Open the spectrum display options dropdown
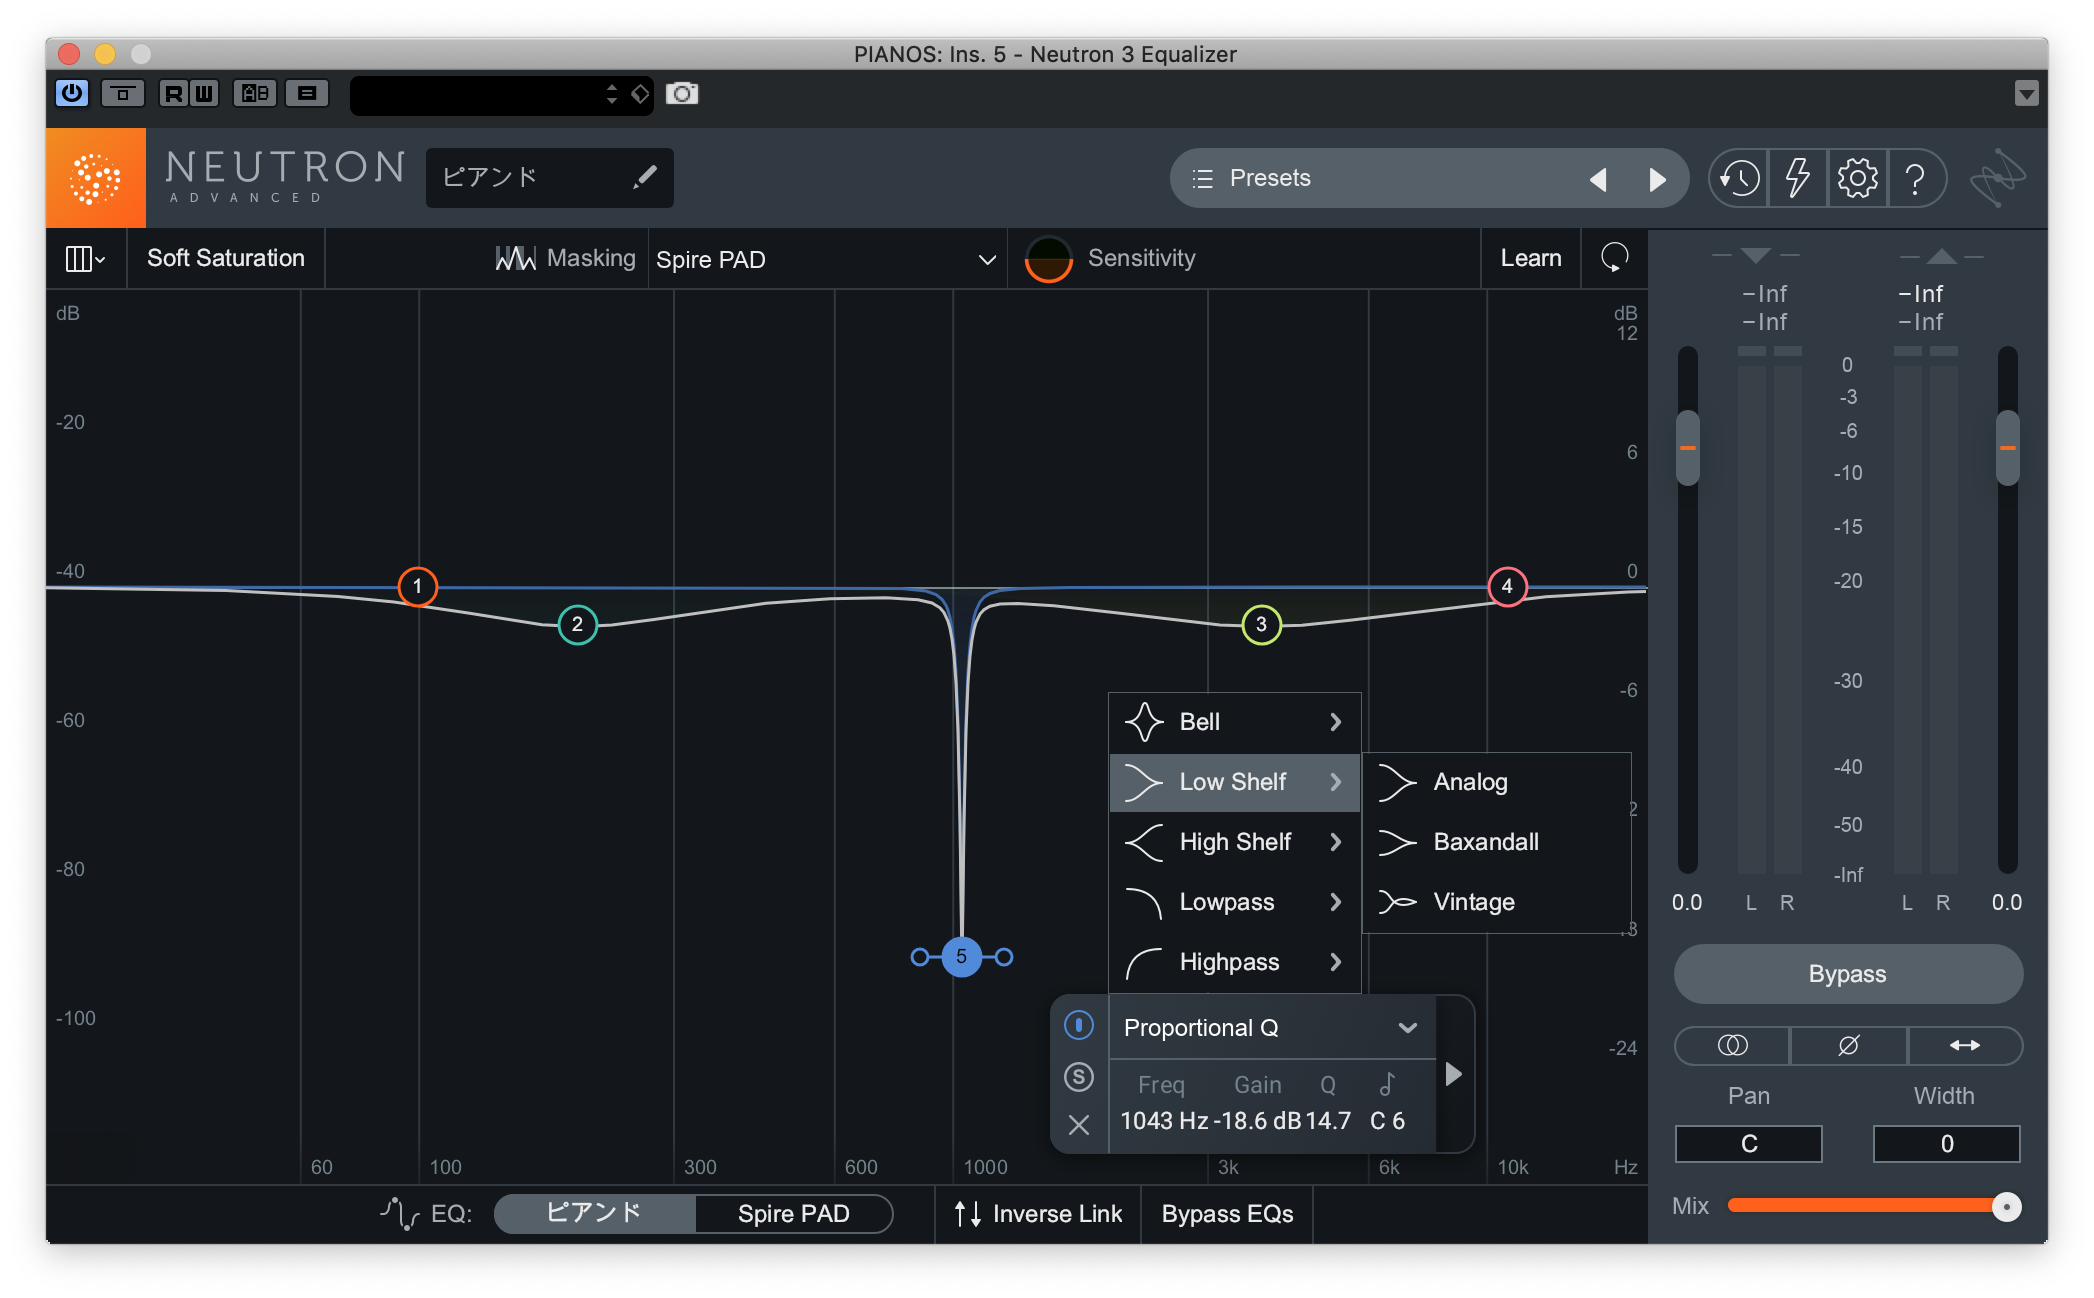This screenshot has width=2094, height=1298. click(x=85, y=259)
